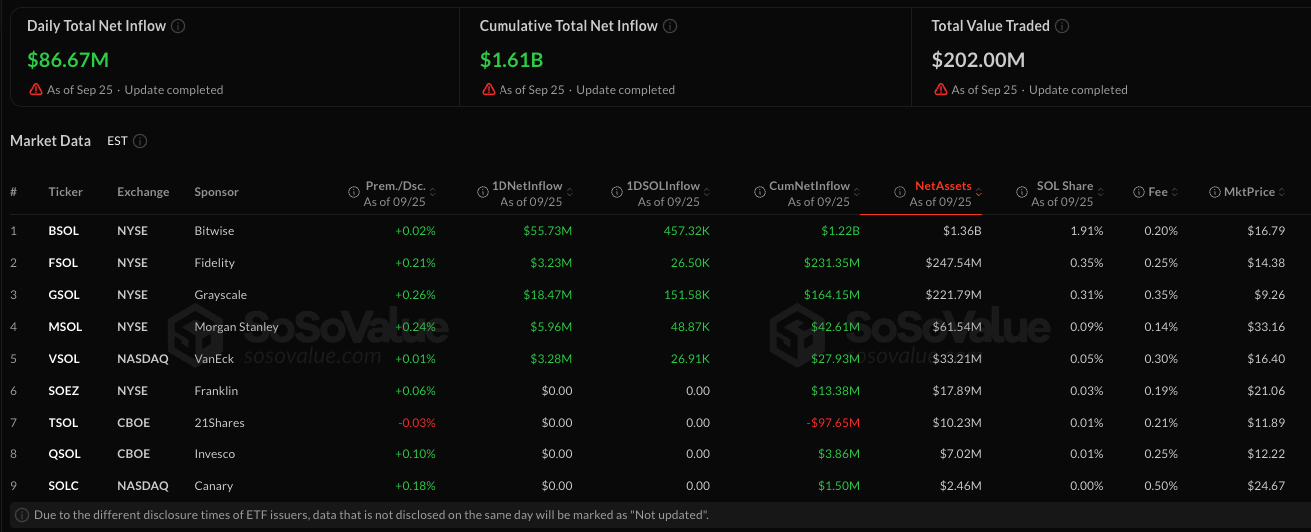Open the info icon for MktPrice column
Viewport: 1311px width, 532px height.
1215,192
